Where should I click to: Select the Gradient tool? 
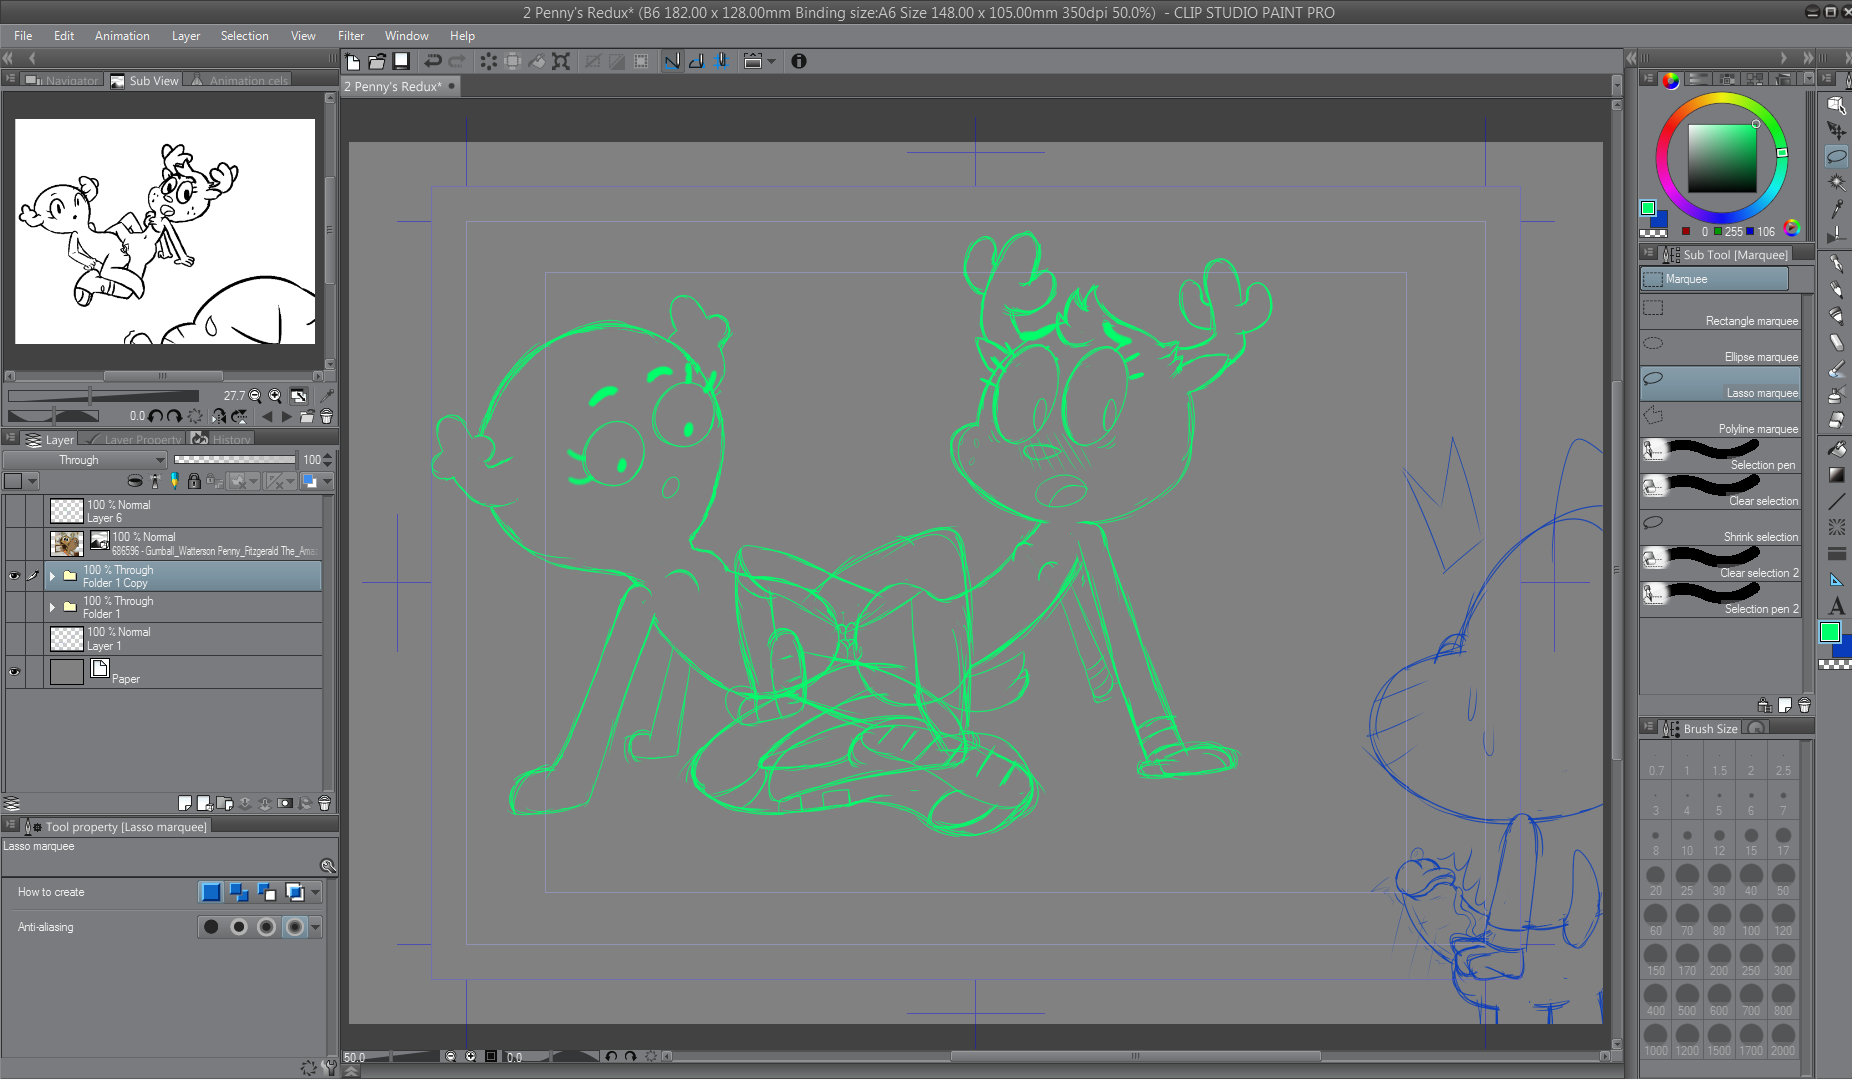pyautogui.click(x=1836, y=475)
